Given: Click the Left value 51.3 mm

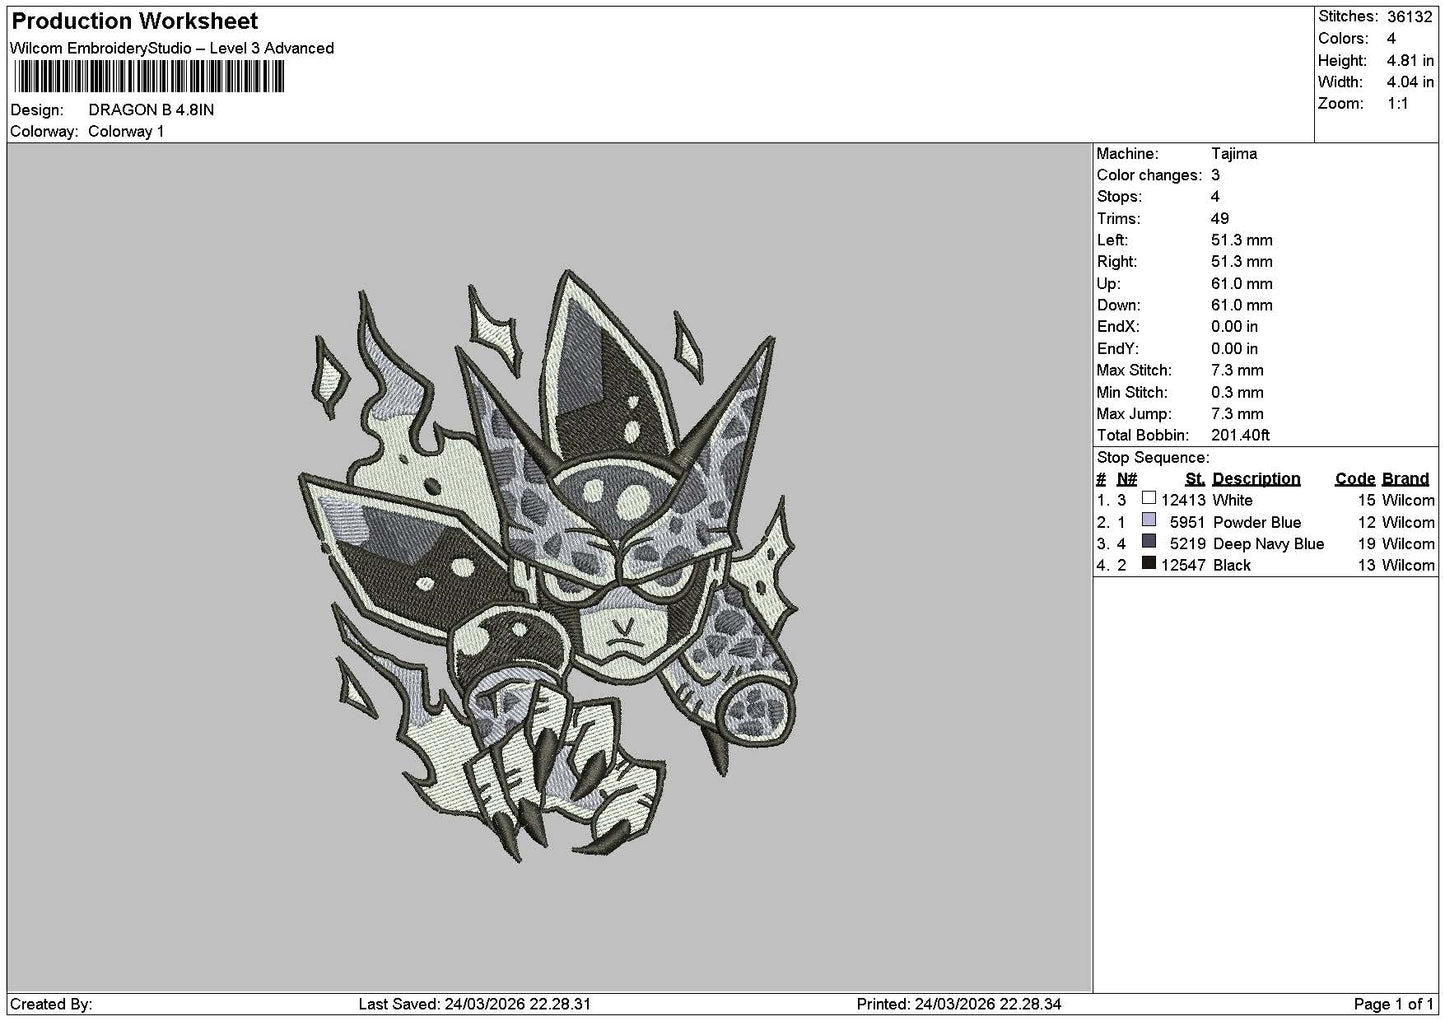Looking at the screenshot, I should click(x=1241, y=240).
